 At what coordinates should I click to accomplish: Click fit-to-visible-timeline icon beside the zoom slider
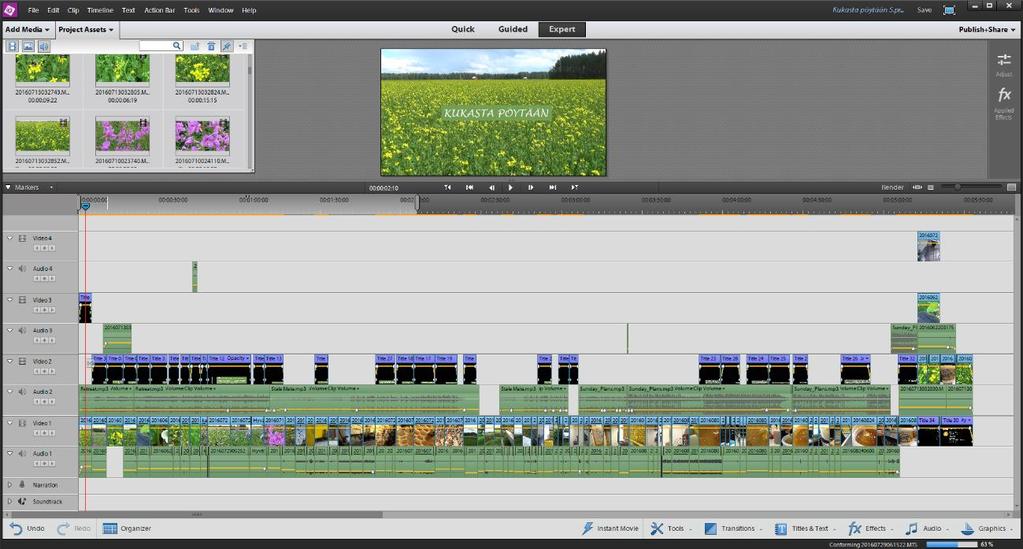coord(917,187)
